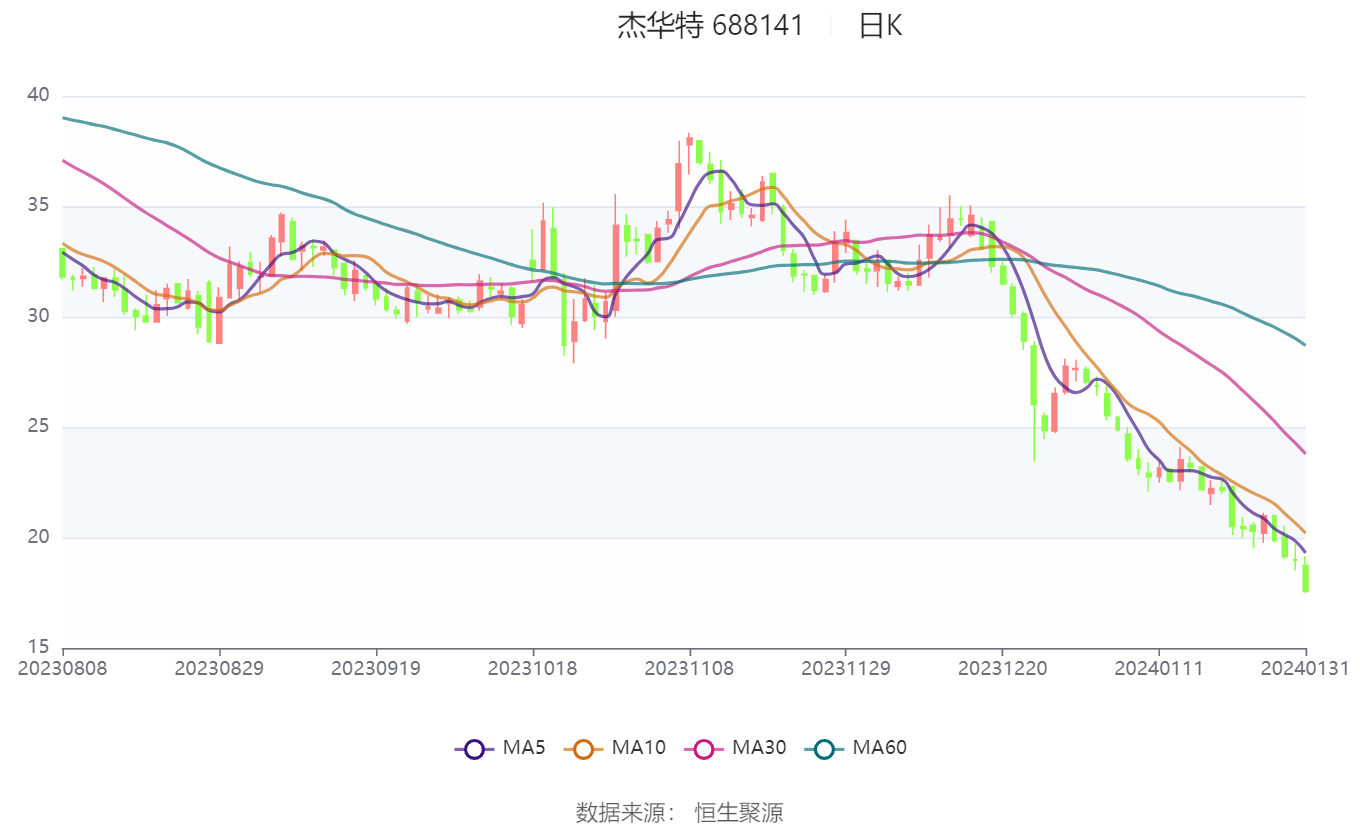Click the data source text 恒生聚源
This screenshot has width=1360, height=828.
pyautogui.click(x=739, y=812)
